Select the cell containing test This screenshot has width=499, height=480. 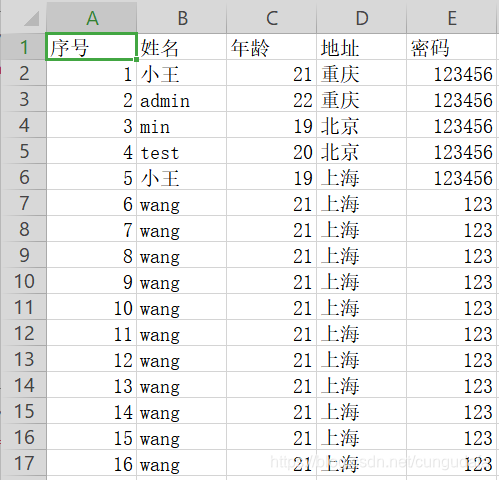tap(182, 151)
